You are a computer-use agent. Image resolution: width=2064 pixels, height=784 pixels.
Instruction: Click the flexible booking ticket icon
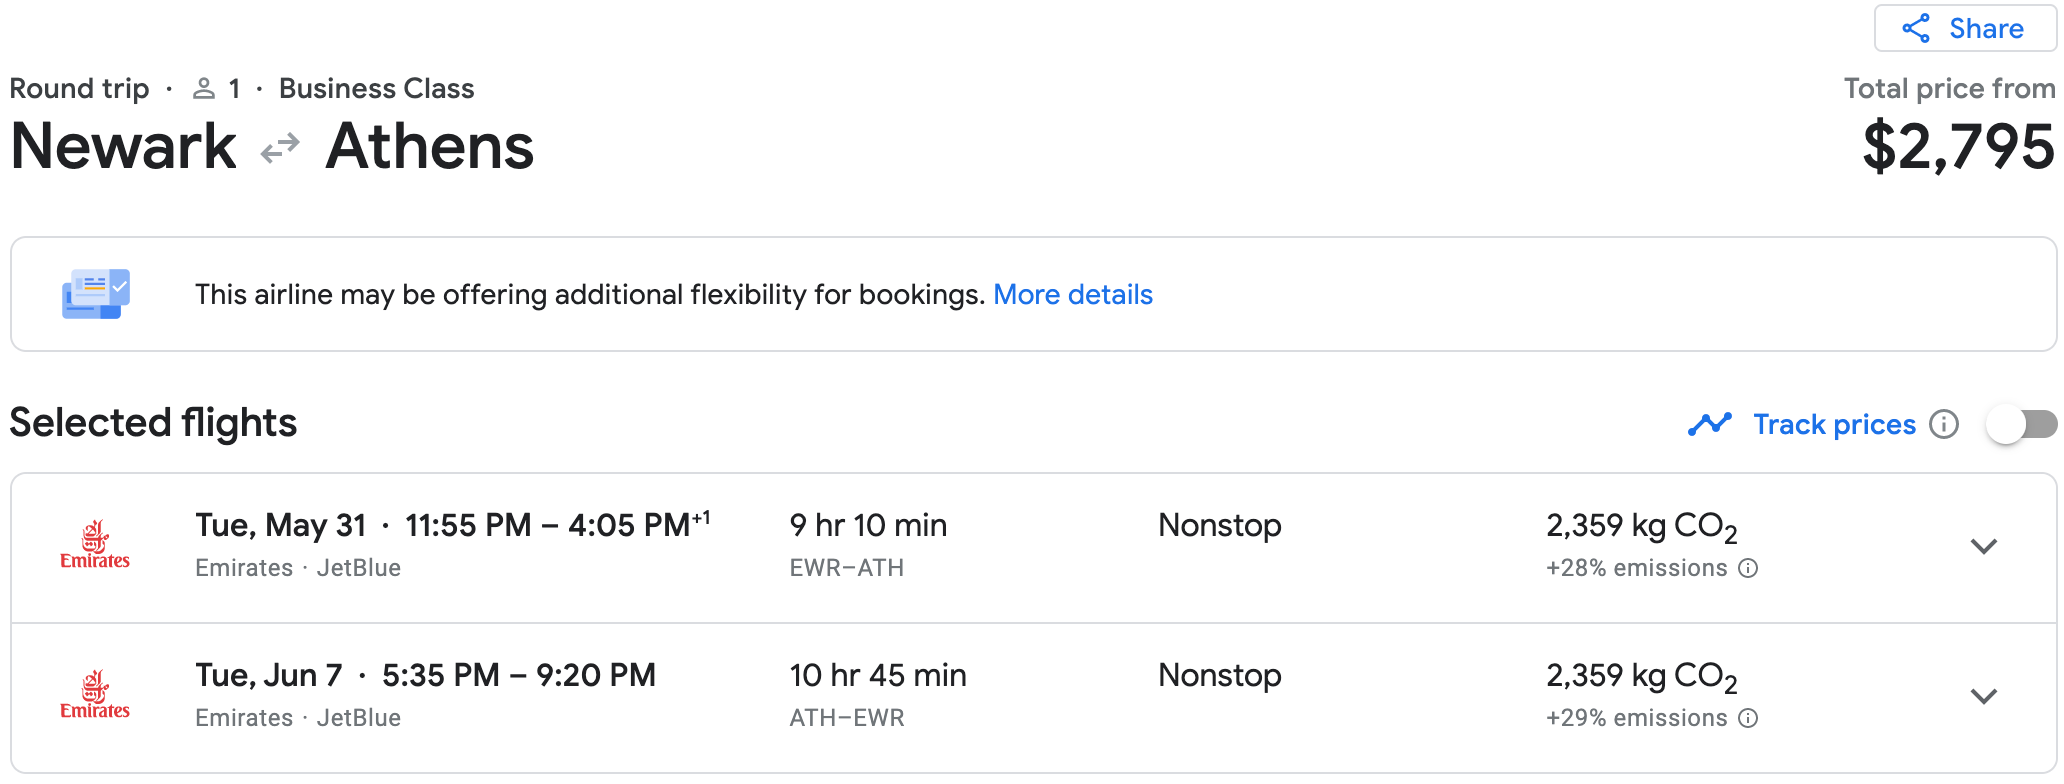point(96,294)
